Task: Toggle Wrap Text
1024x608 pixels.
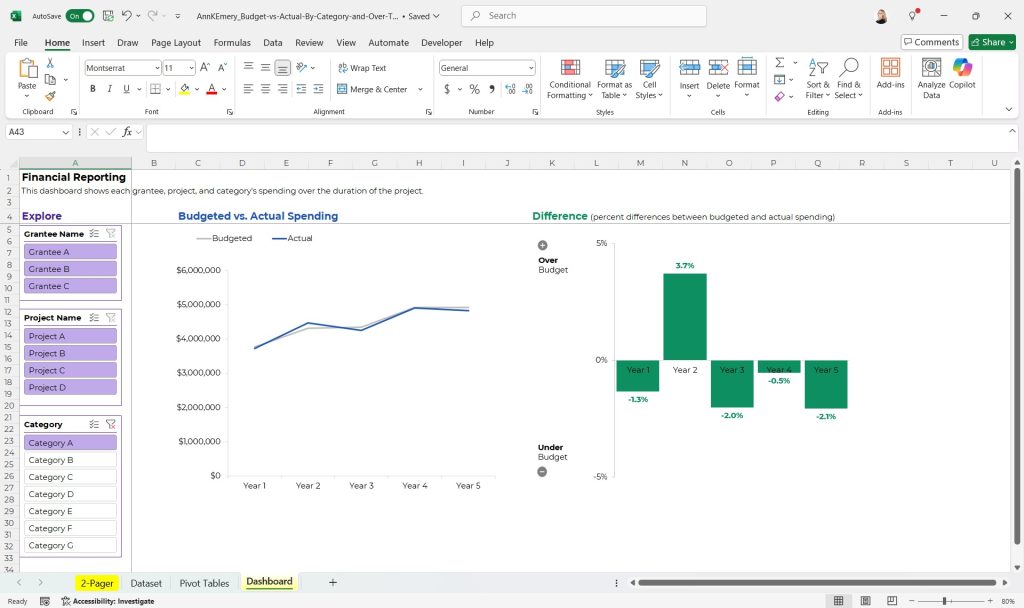Action: (x=362, y=68)
